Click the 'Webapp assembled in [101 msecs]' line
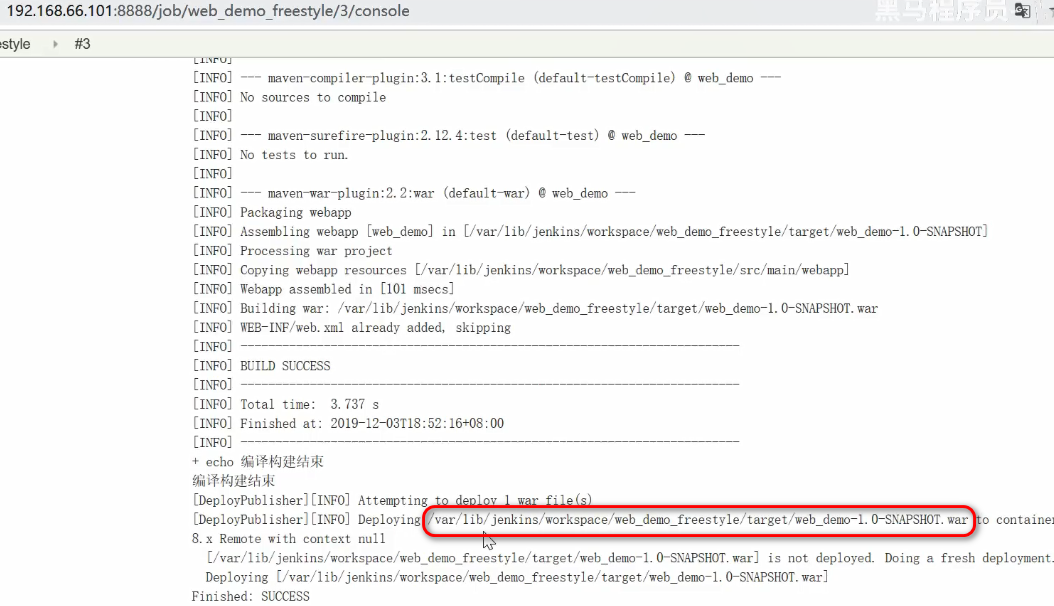The width and height of the screenshot is (1054, 606). pos(323,290)
